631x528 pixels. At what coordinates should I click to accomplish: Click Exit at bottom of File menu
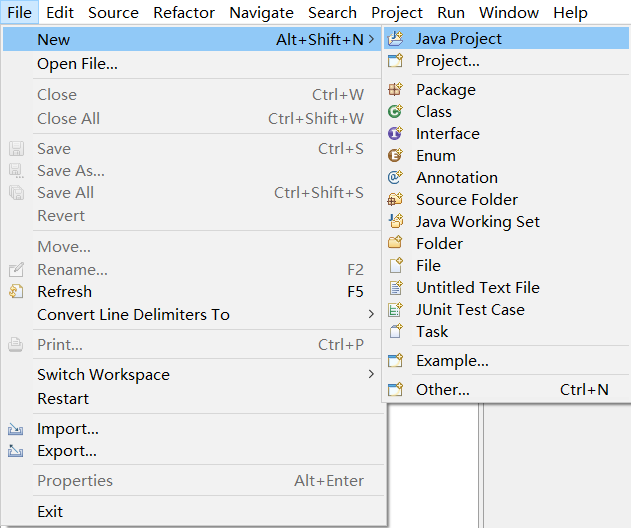coord(192,512)
